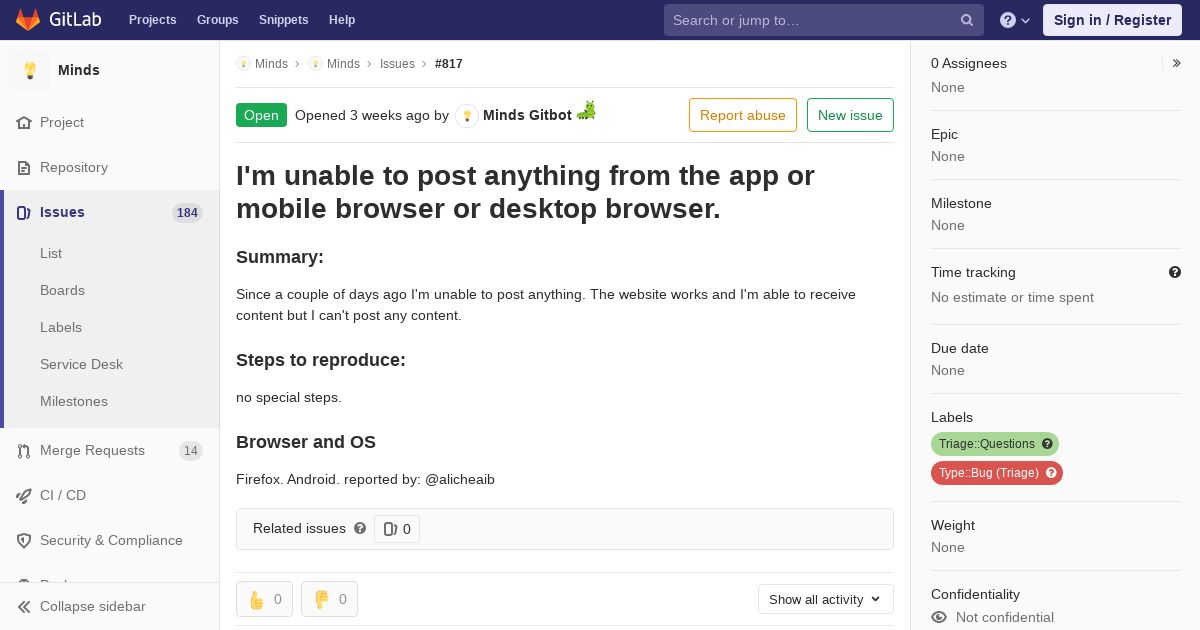Open the Labels submenu item
Viewport: 1200px width, 630px height.
point(61,327)
